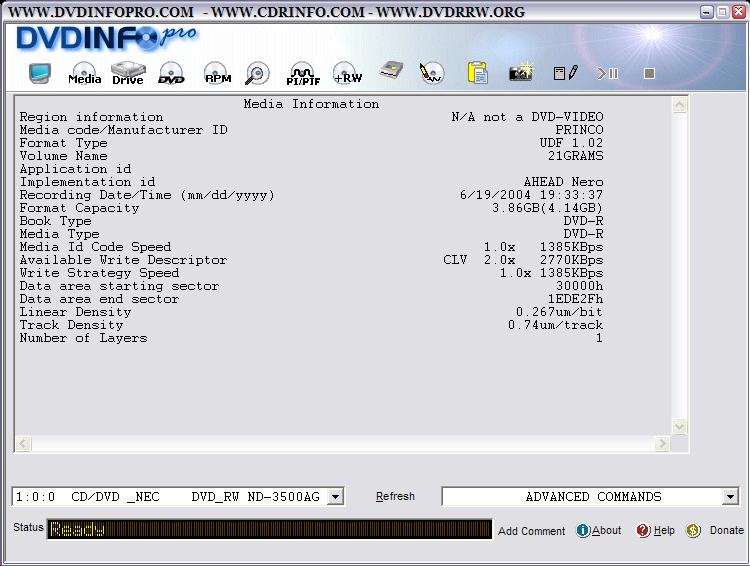This screenshot has width=750, height=566.
Task: Click the 'Media code/Manufacturer ID' label
Action: [x=123, y=130]
